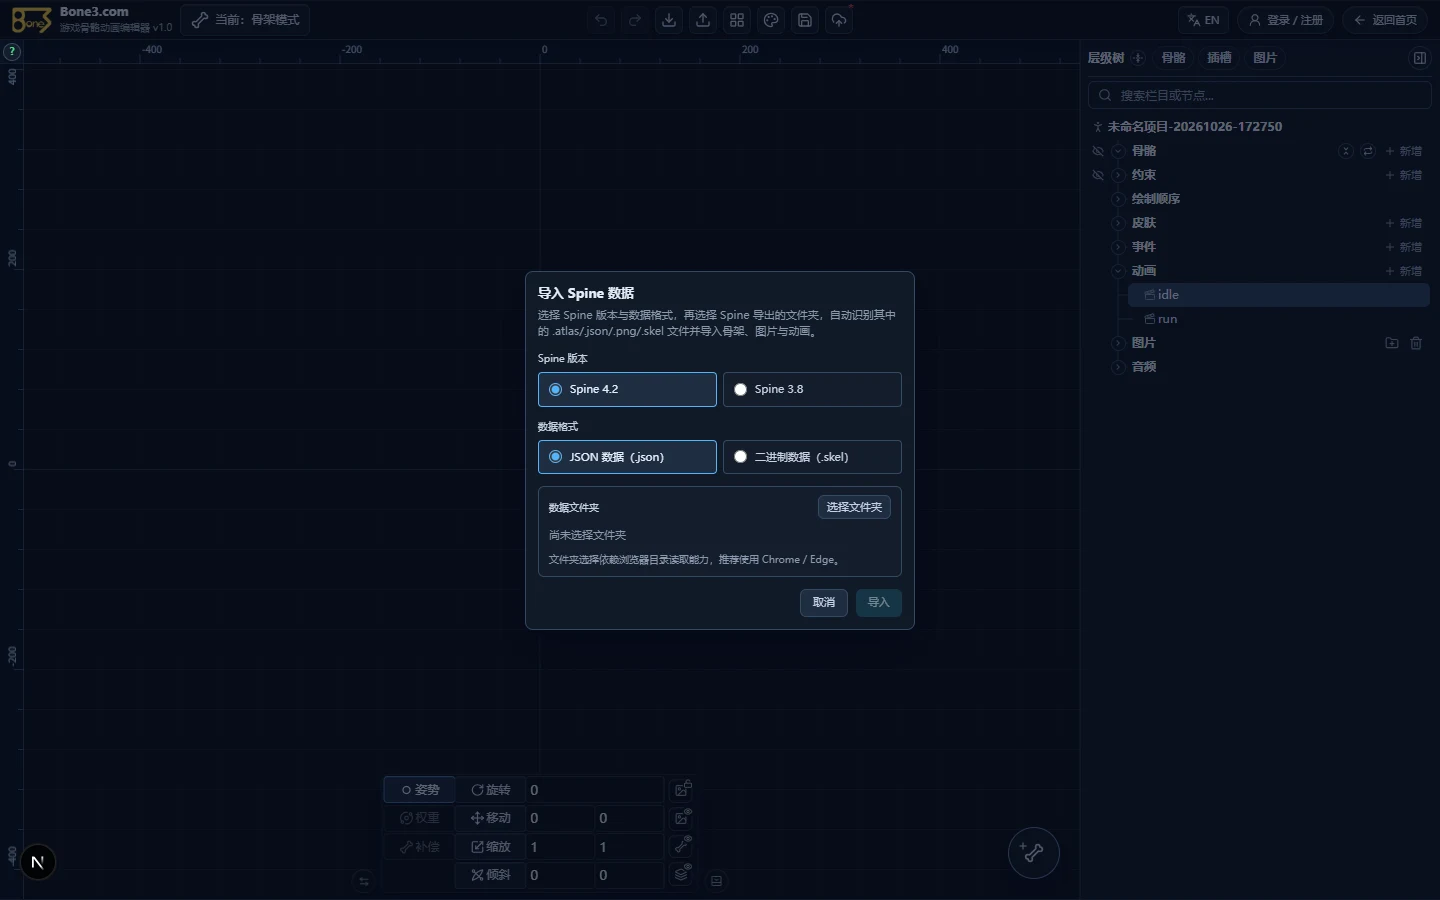This screenshot has height=900, width=1440.
Task: Open the palette theme icon in toolbar
Action: point(771,20)
